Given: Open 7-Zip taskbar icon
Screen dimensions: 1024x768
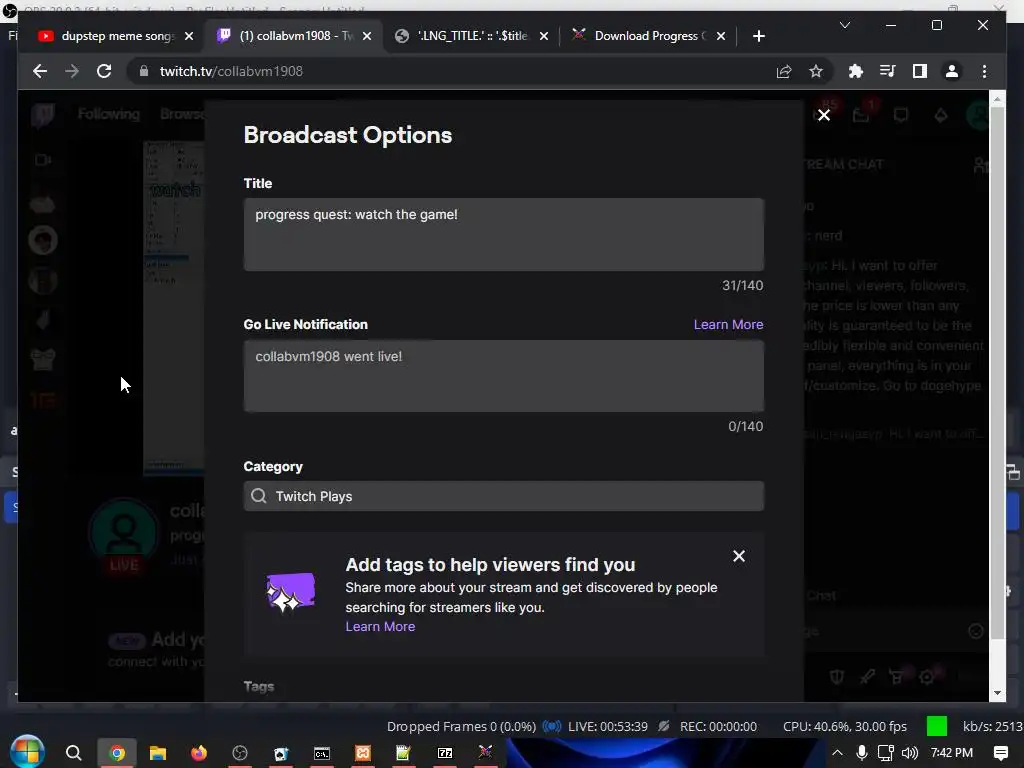Looking at the screenshot, I should [x=445, y=753].
